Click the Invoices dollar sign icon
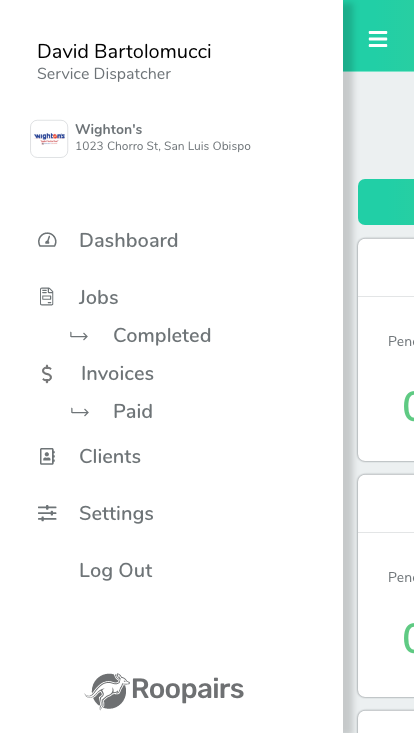This screenshot has height=733, width=414. click(x=47, y=374)
